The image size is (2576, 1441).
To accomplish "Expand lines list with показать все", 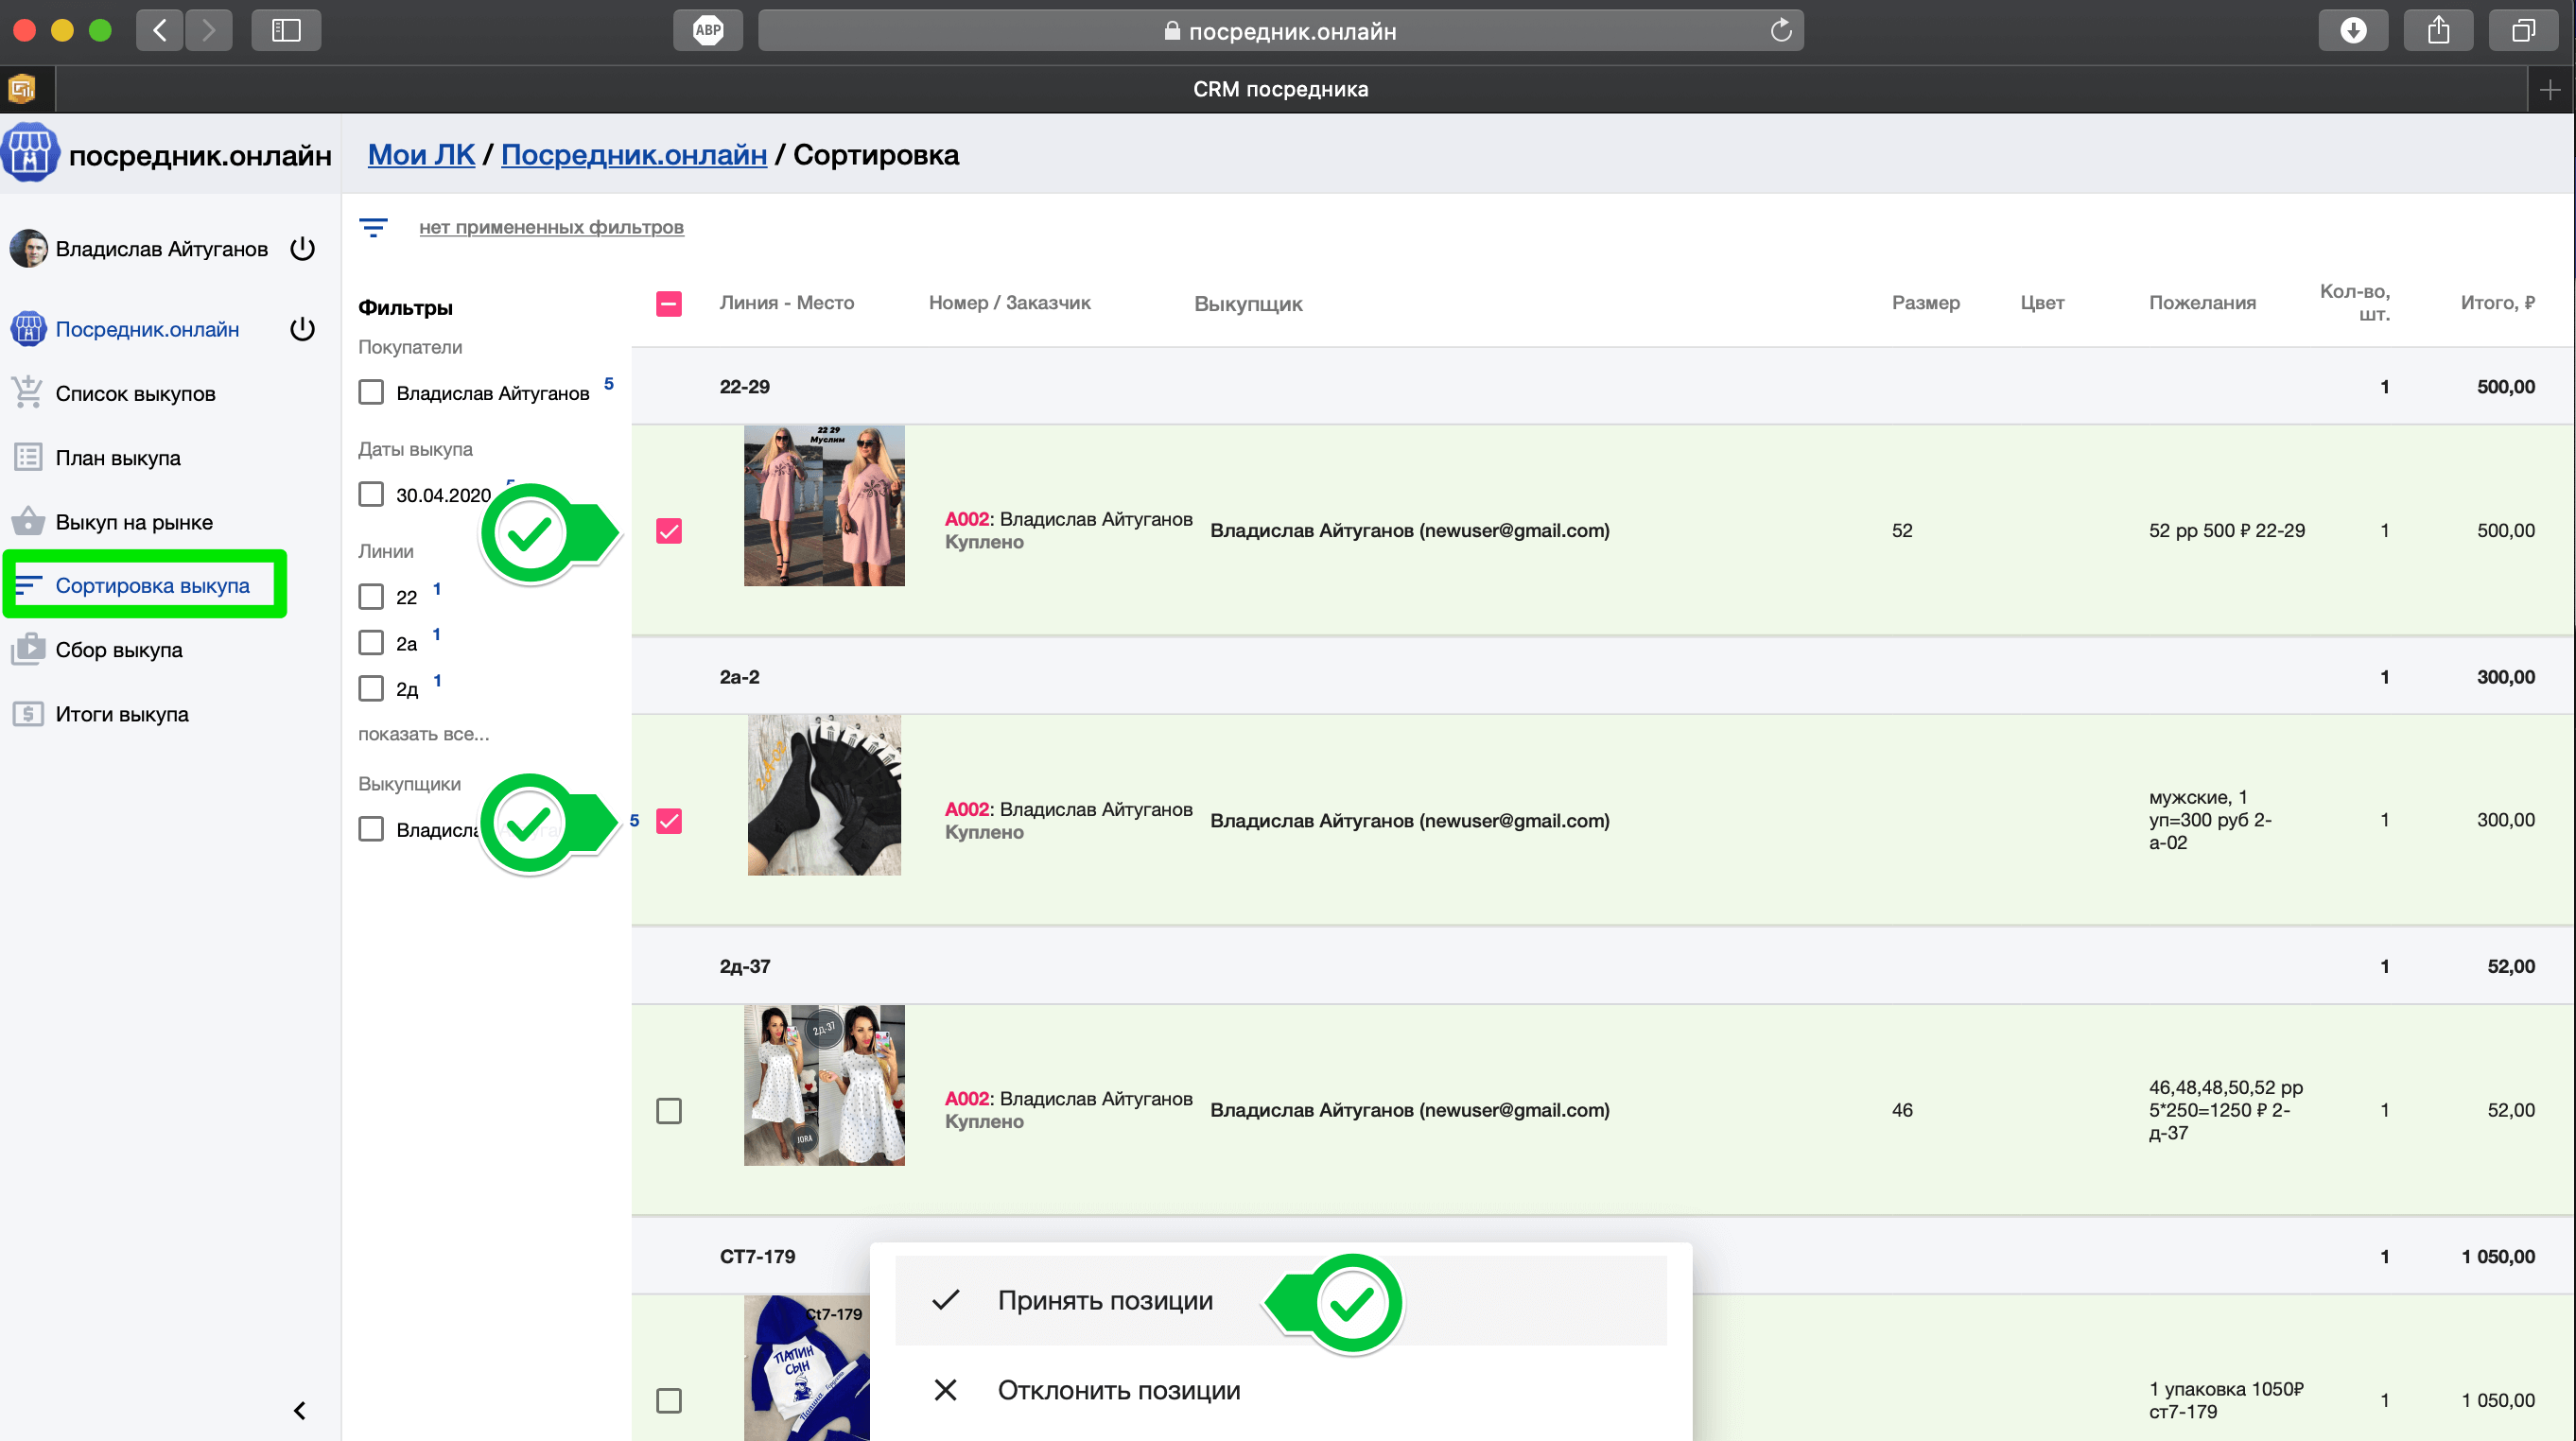I will (x=423, y=733).
